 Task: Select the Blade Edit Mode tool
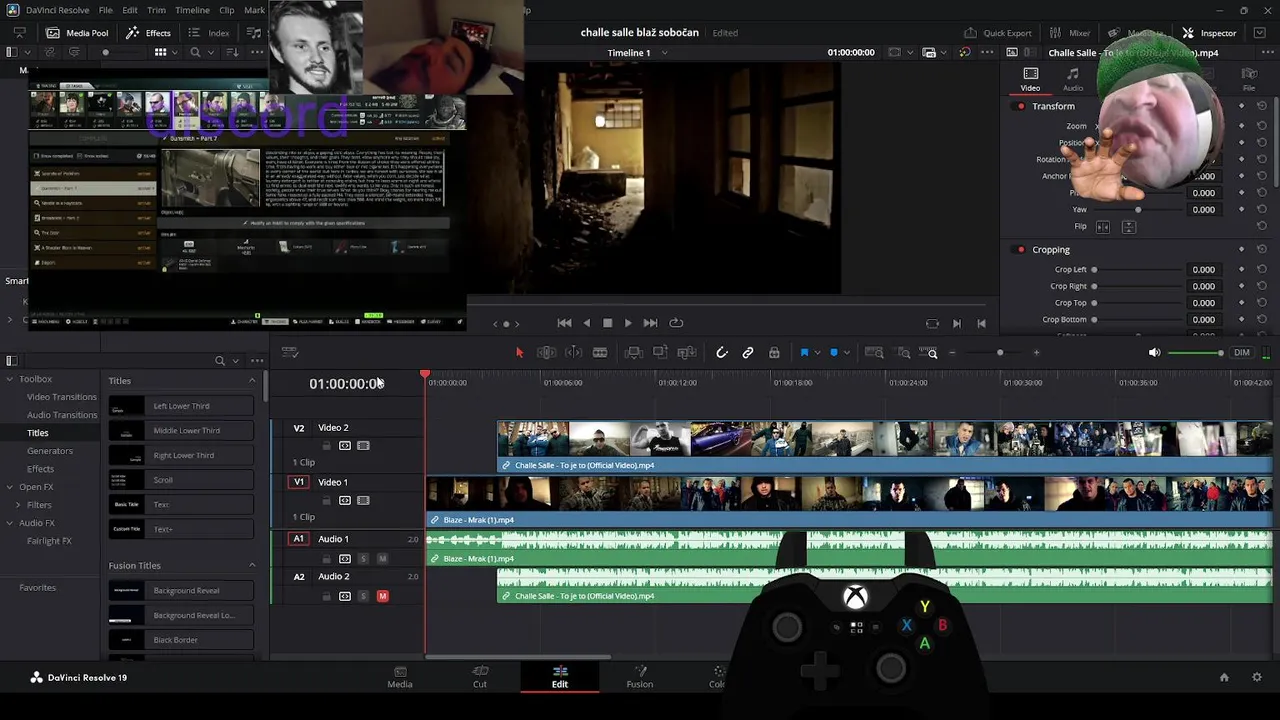(600, 353)
